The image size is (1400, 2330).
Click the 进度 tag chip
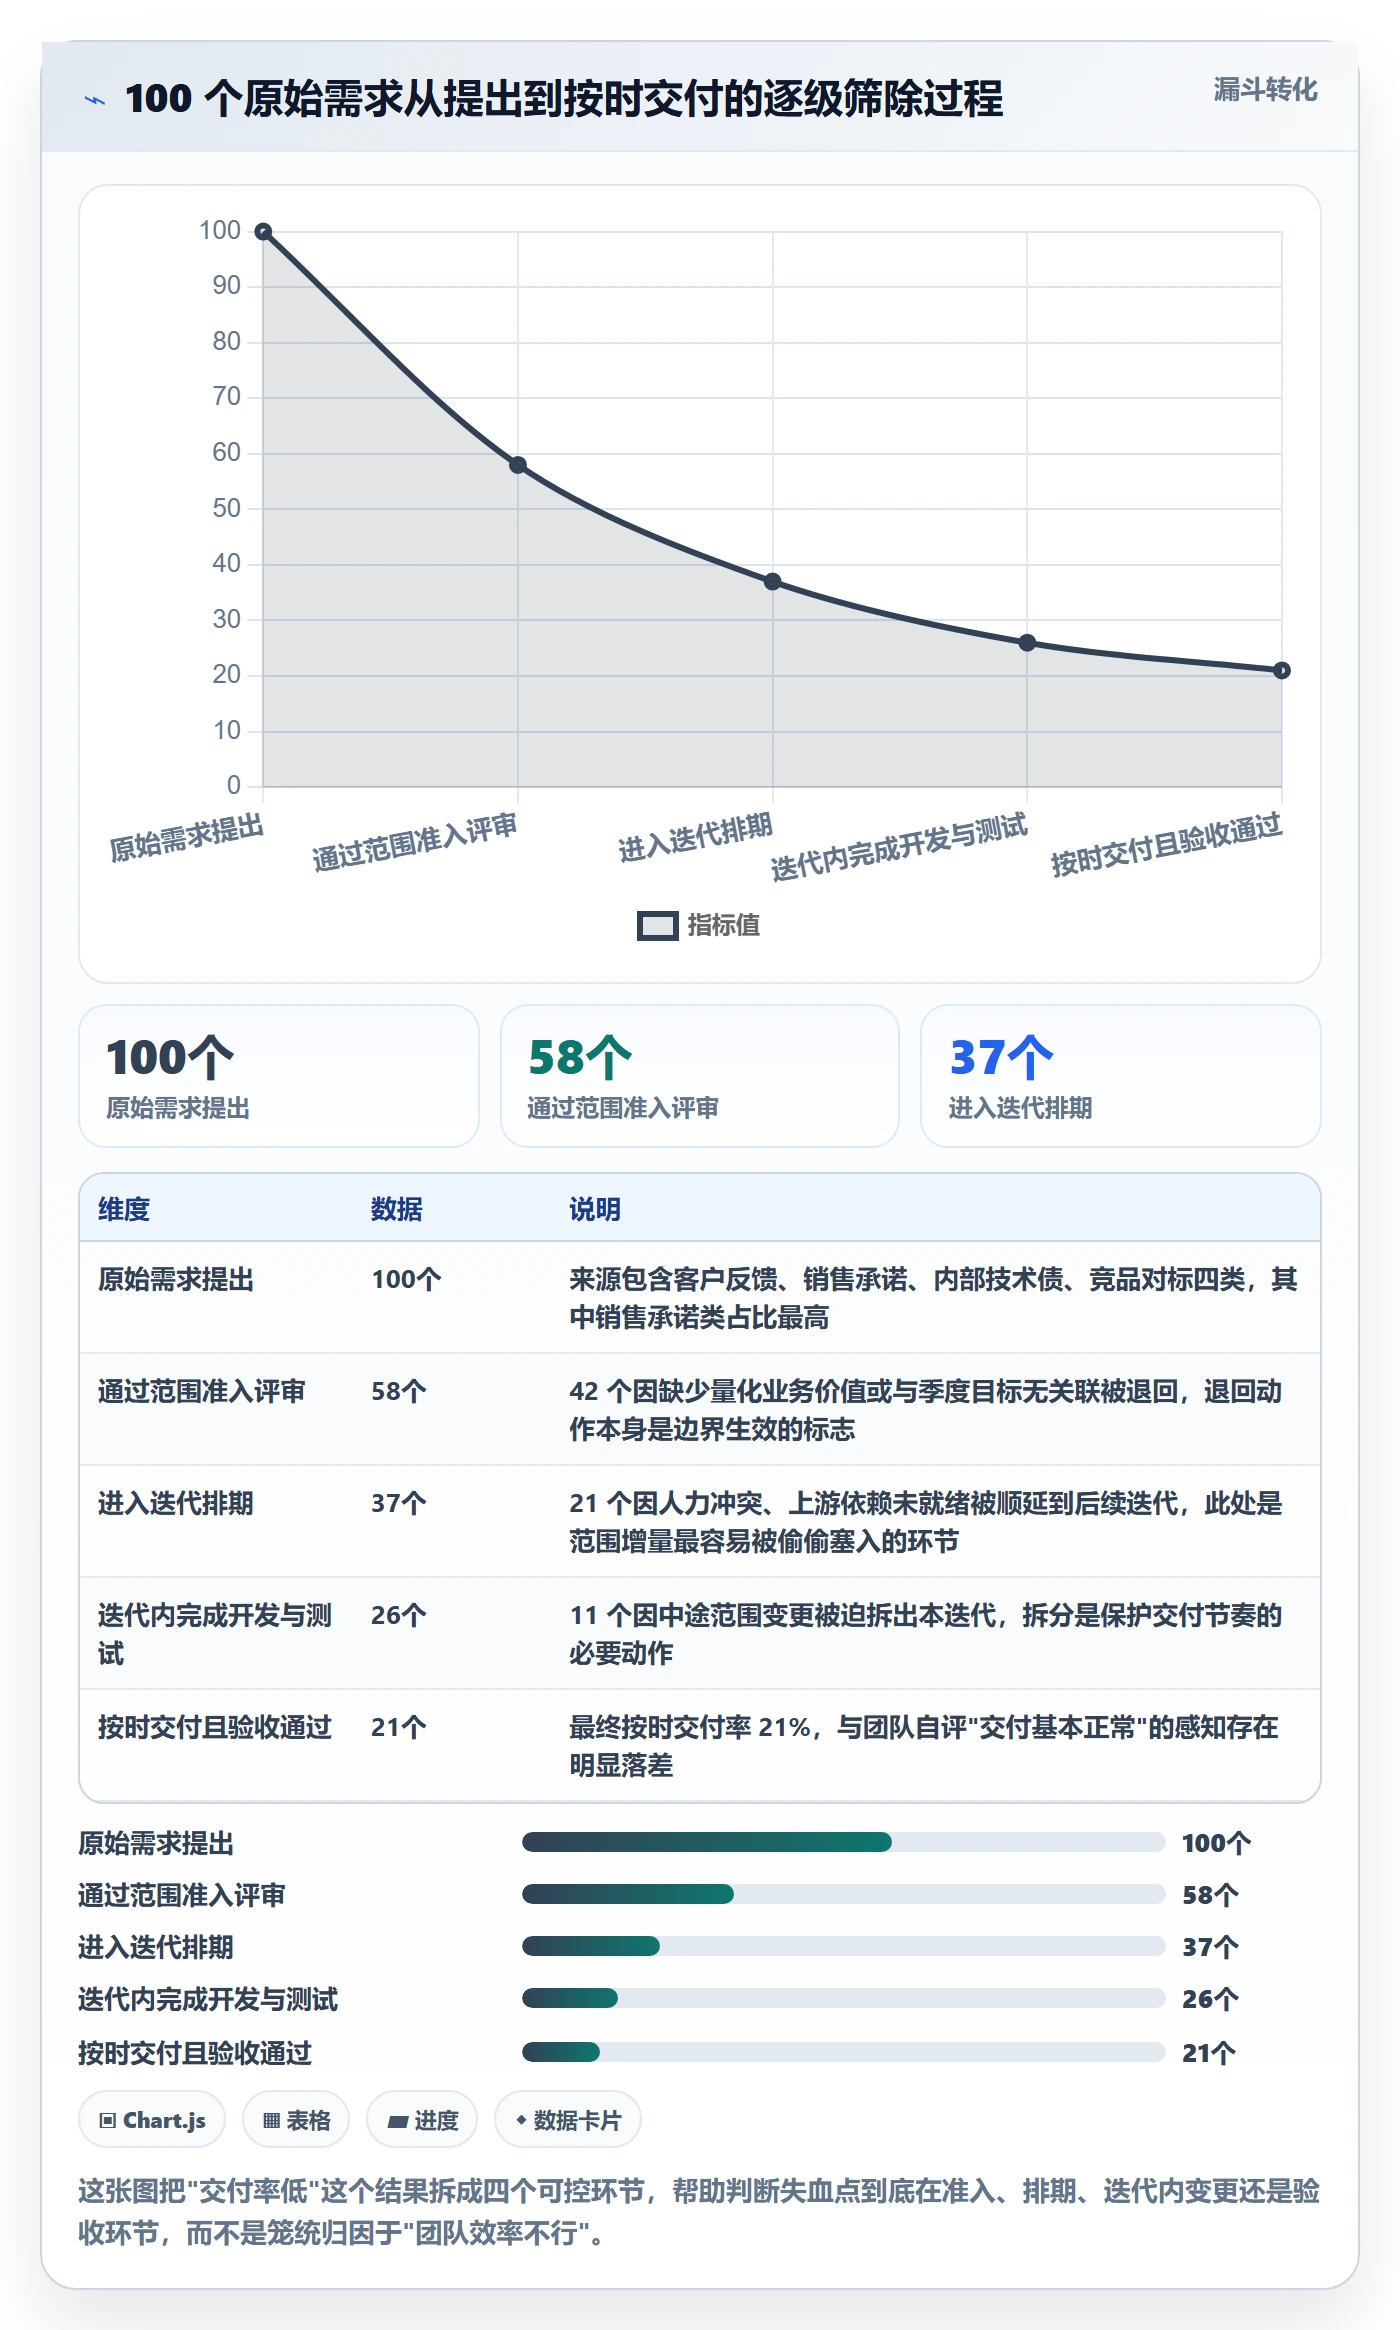coord(422,2120)
